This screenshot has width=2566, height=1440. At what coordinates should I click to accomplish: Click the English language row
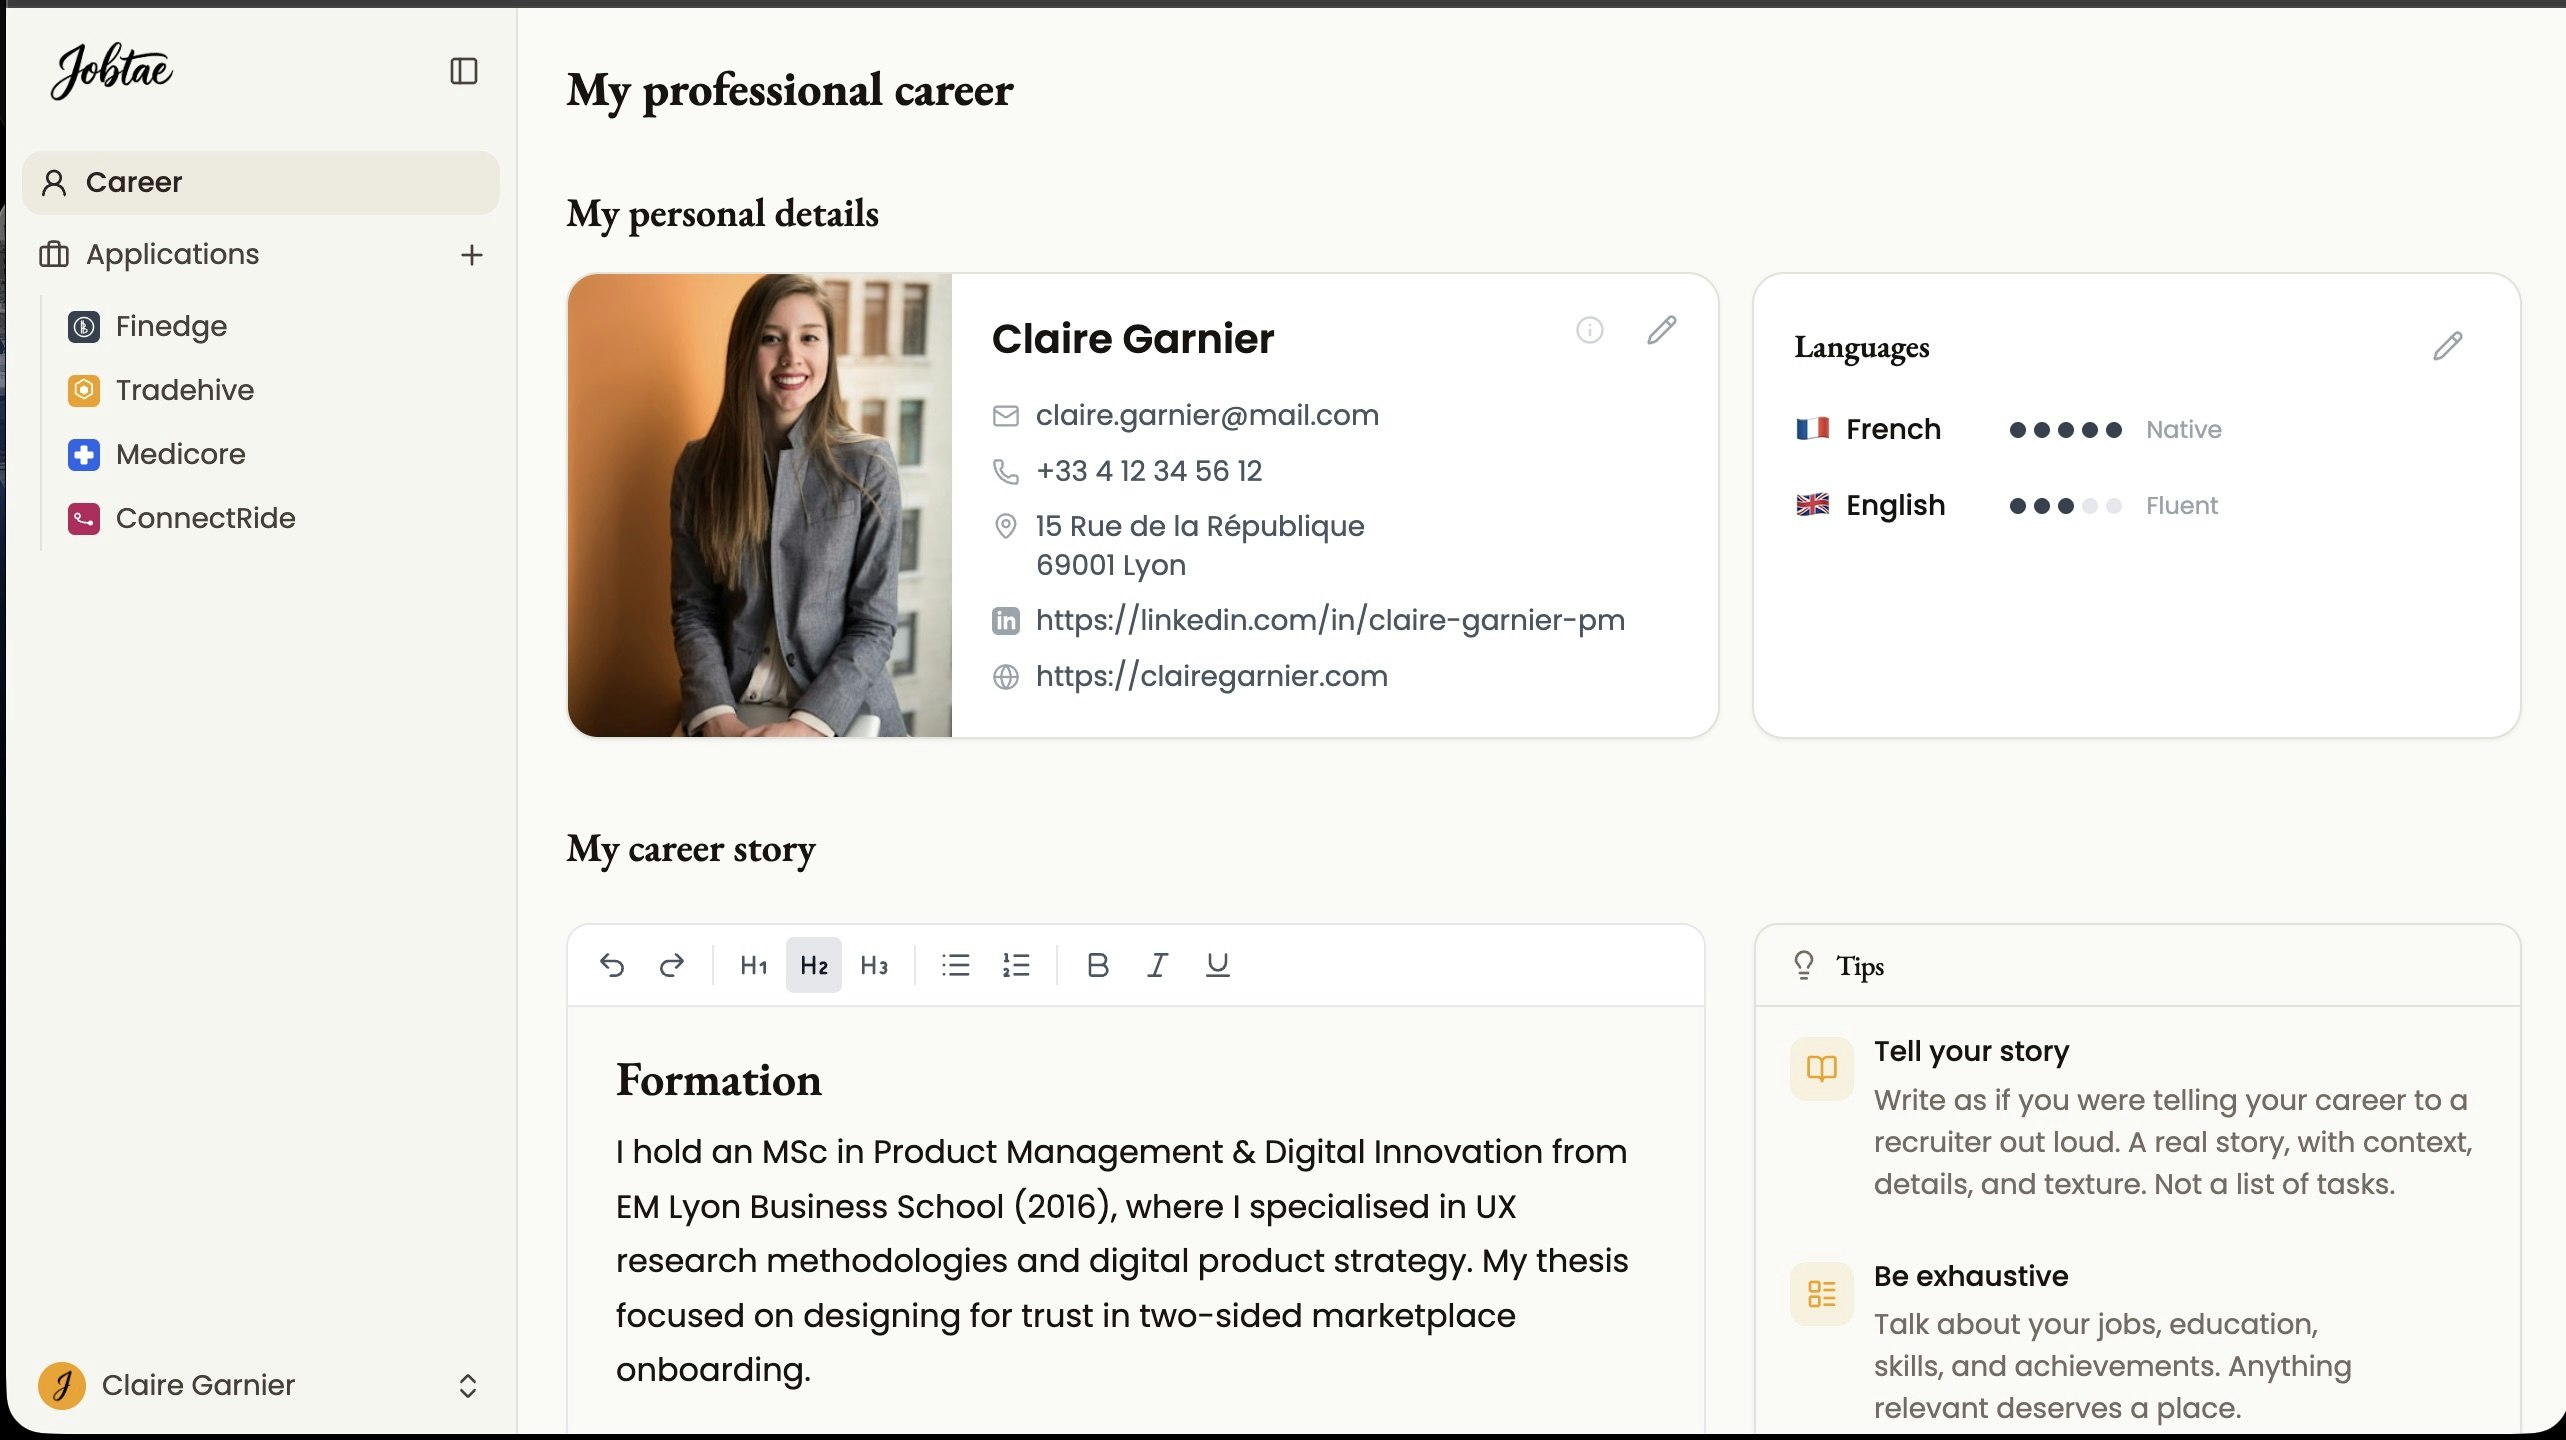(x=2006, y=505)
